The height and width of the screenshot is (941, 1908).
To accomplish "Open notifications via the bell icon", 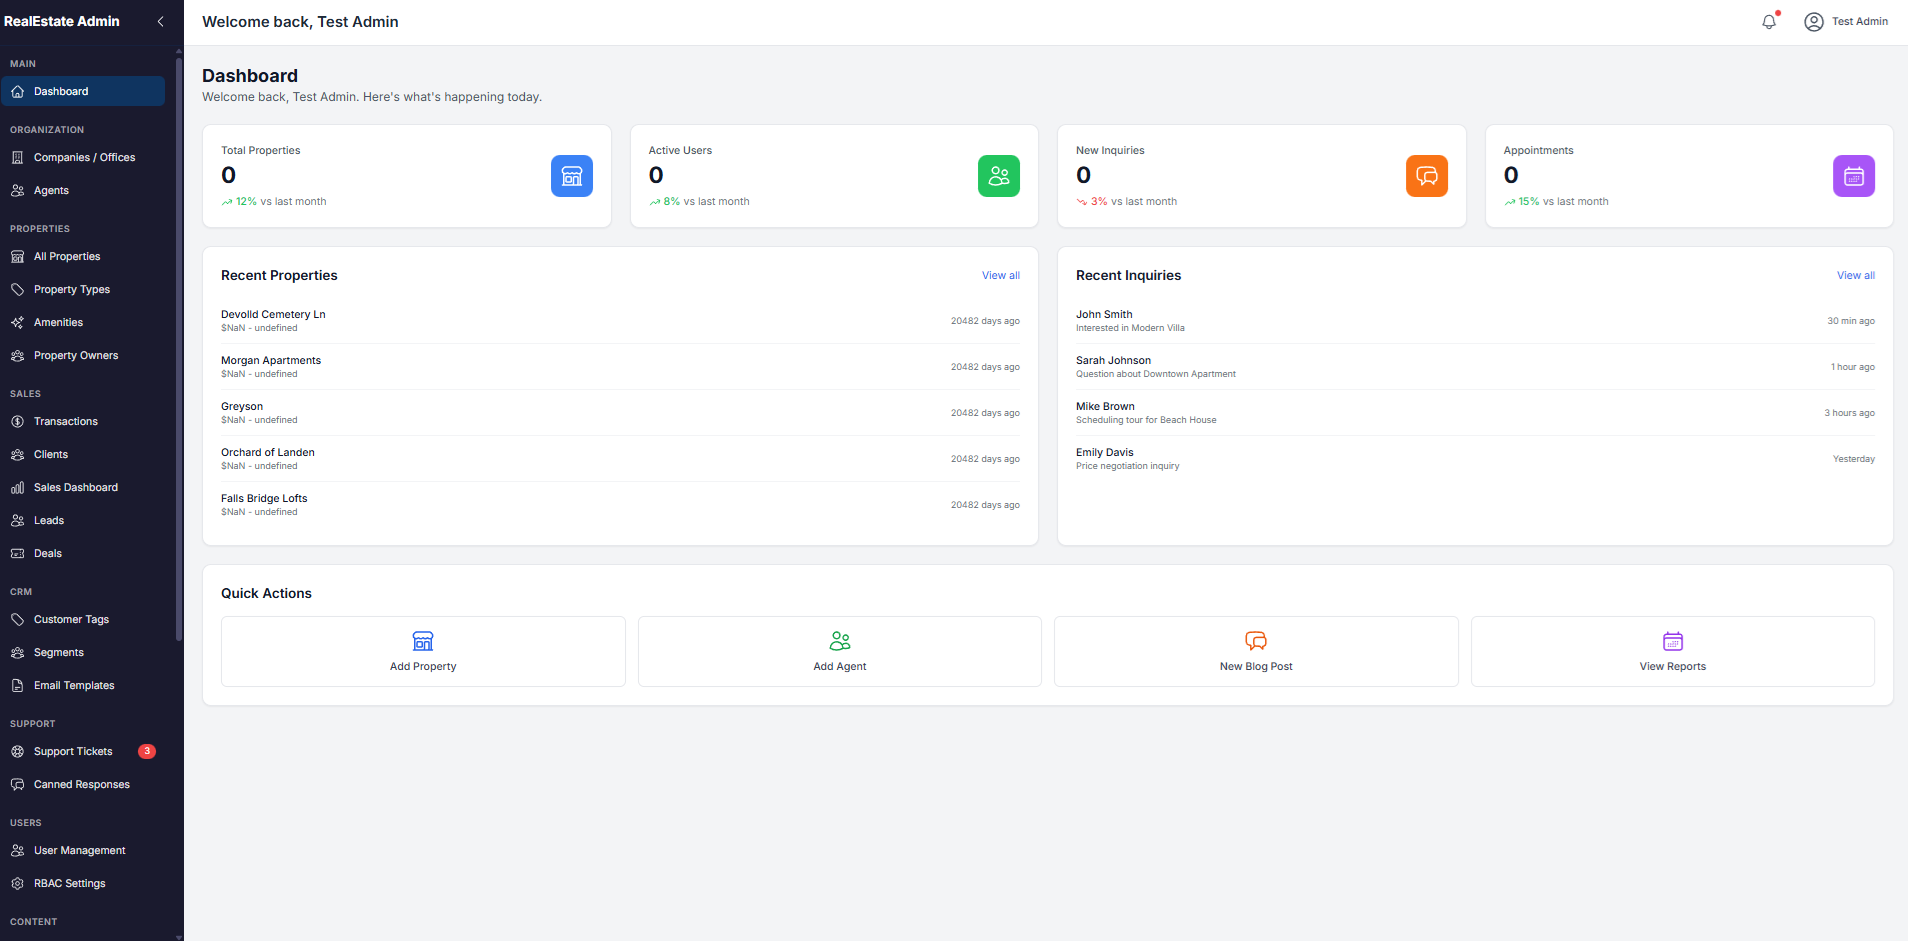I will 1768,21.
